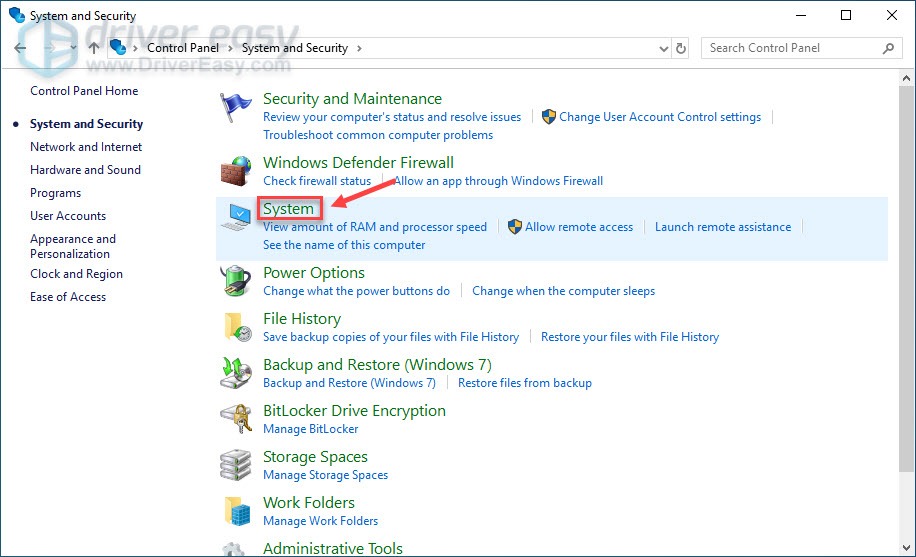This screenshot has width=916, height=557.
Task: Open the recent locations dropdown arrow
Action: coord(73,48)
